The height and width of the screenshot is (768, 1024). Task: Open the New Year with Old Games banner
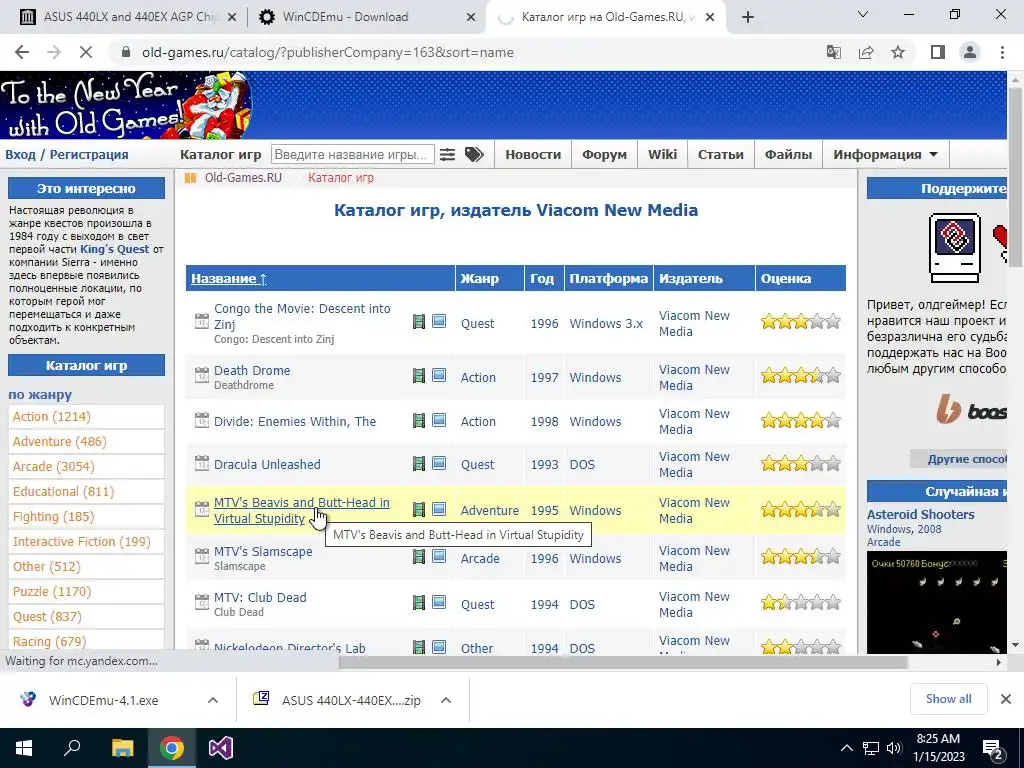click(126, 105)
